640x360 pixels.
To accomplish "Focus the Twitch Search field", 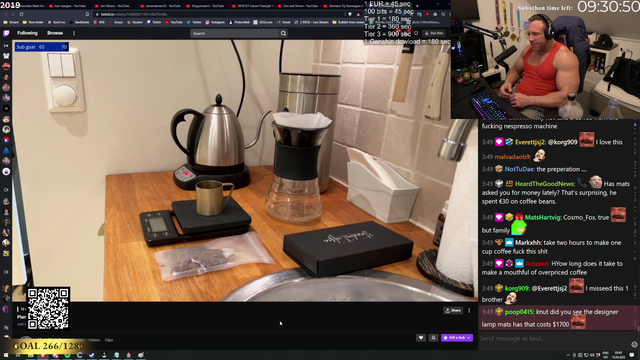I will tap(235, 33).
